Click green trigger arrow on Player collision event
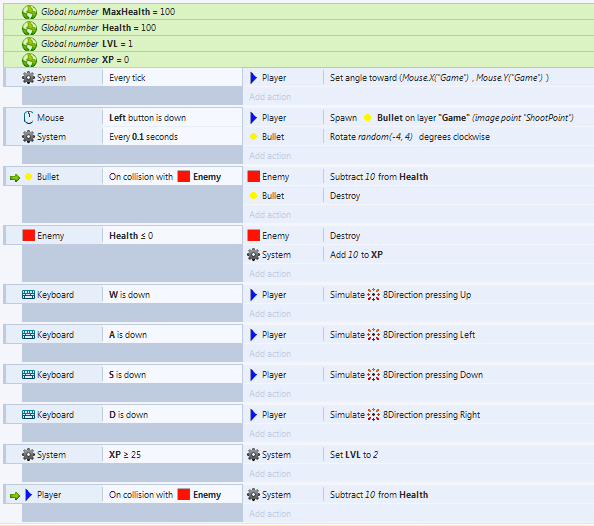 (15, 495)
